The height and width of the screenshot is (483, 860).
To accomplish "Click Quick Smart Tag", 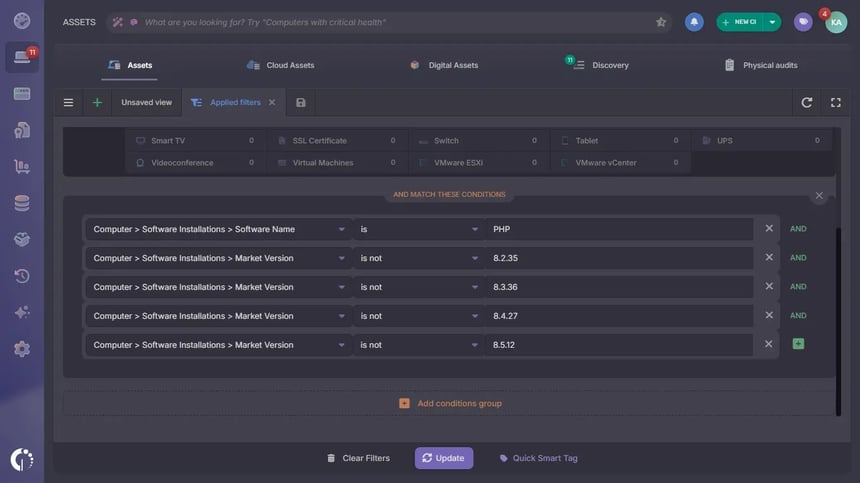I will 539,458.
